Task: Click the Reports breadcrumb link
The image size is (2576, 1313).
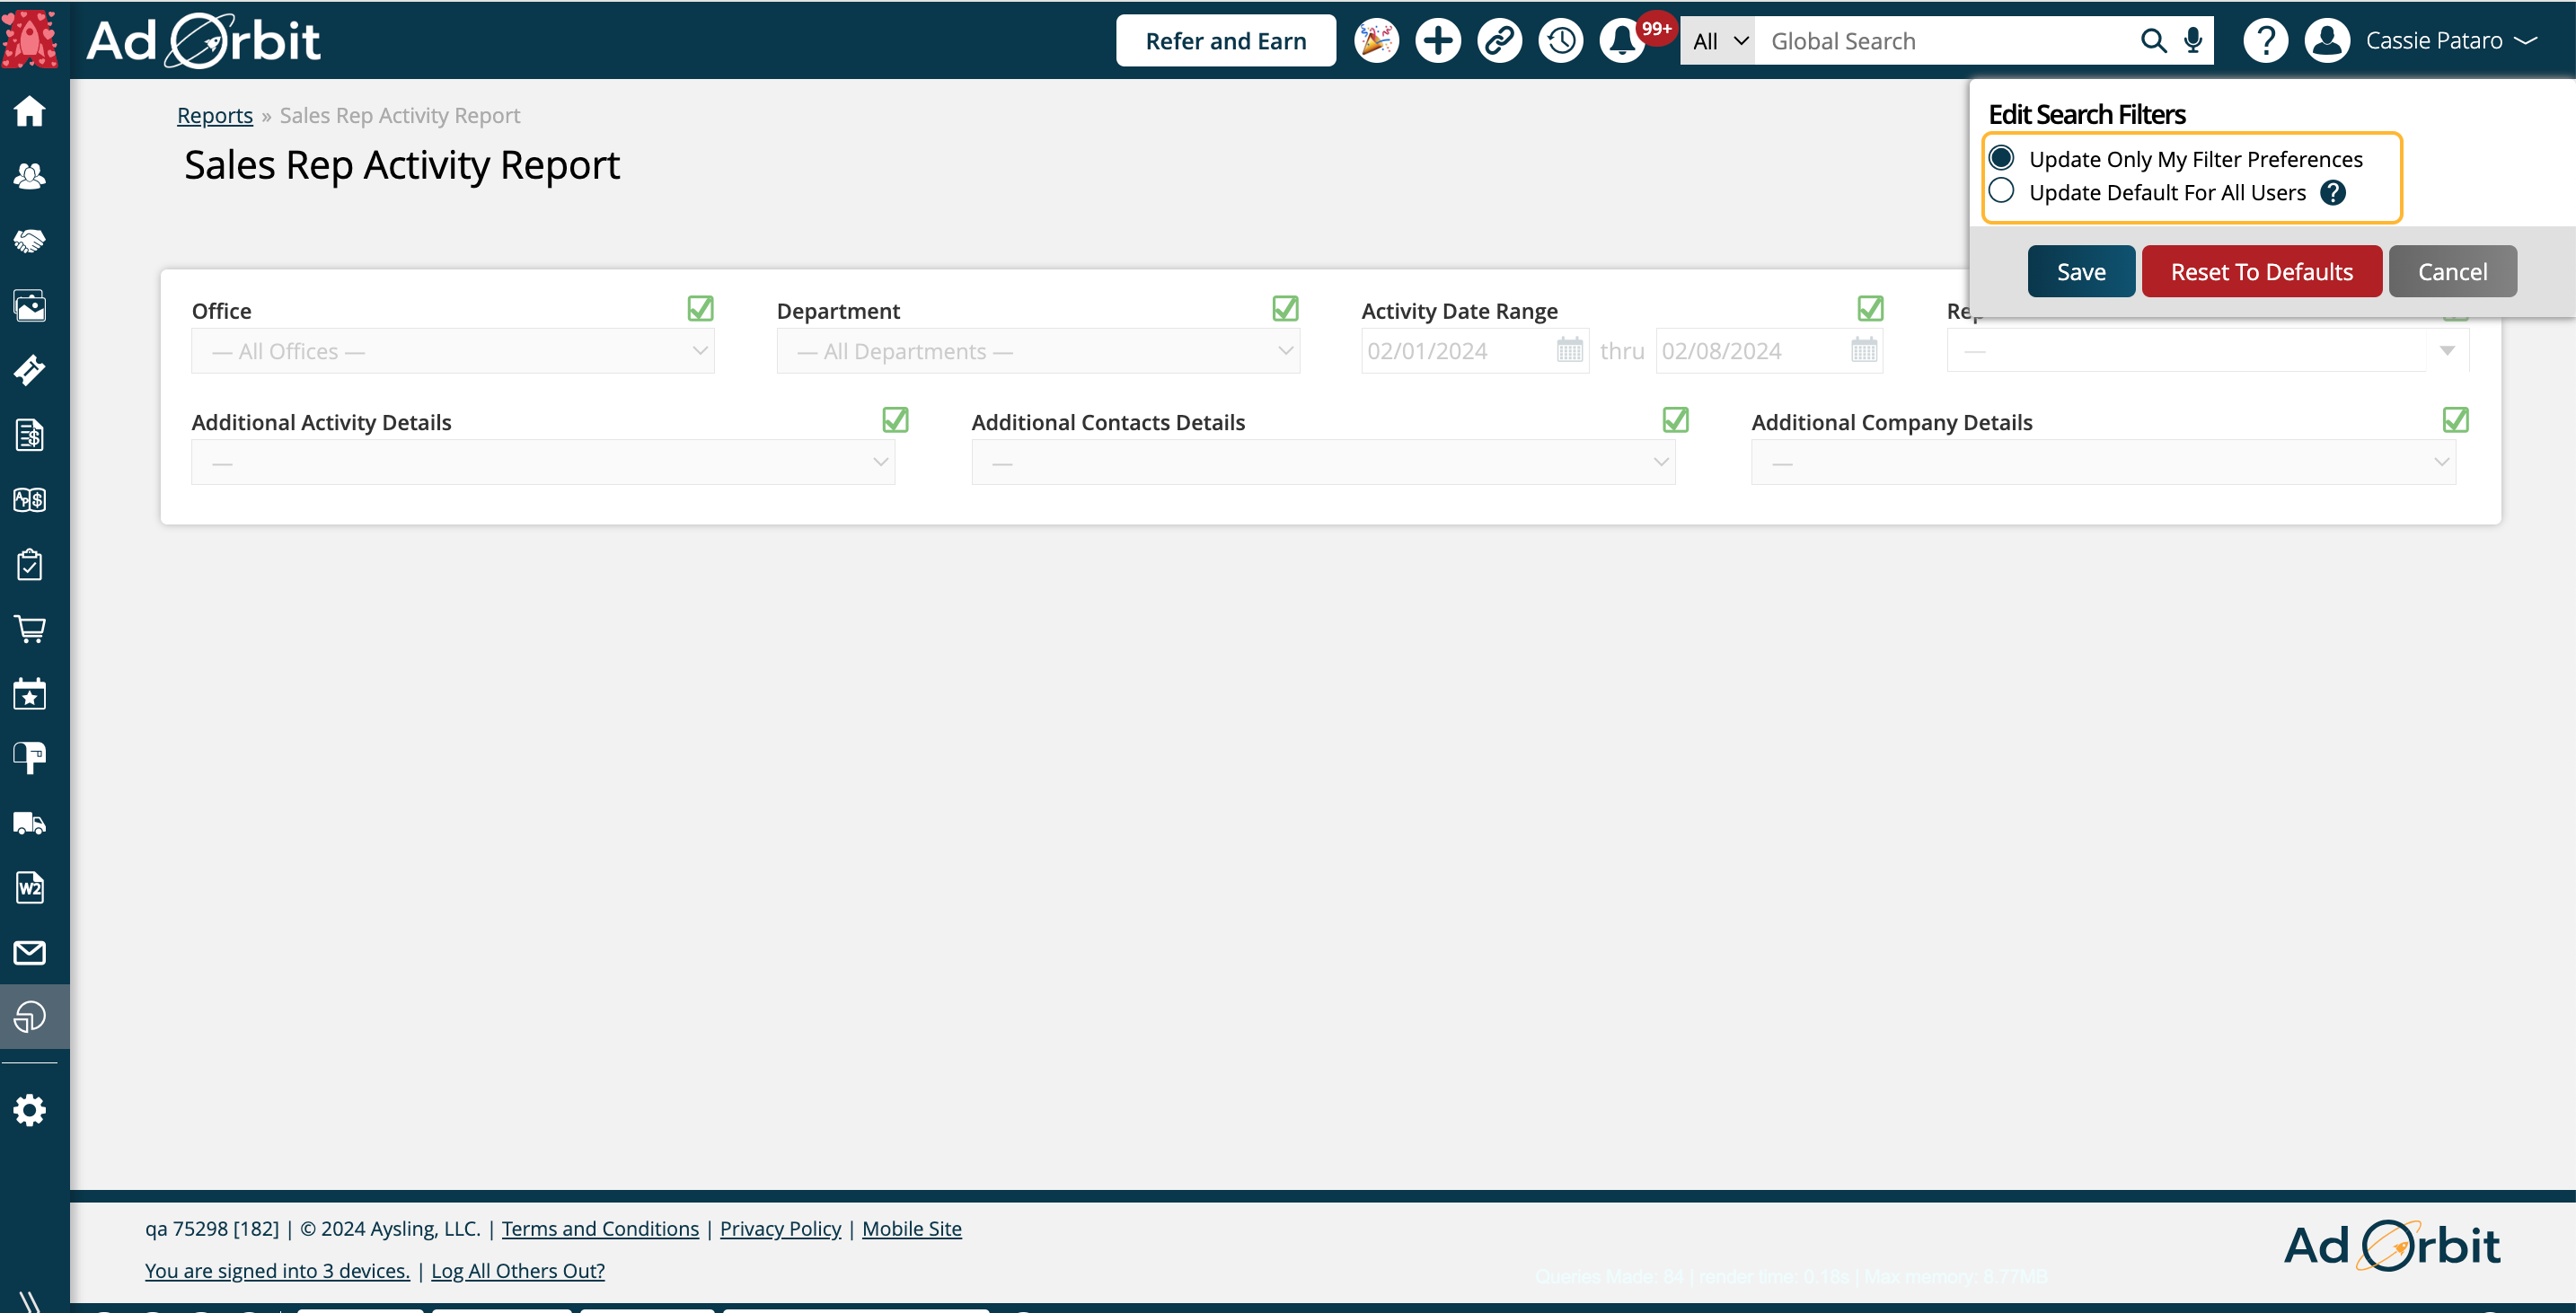Action: point(214,115)
